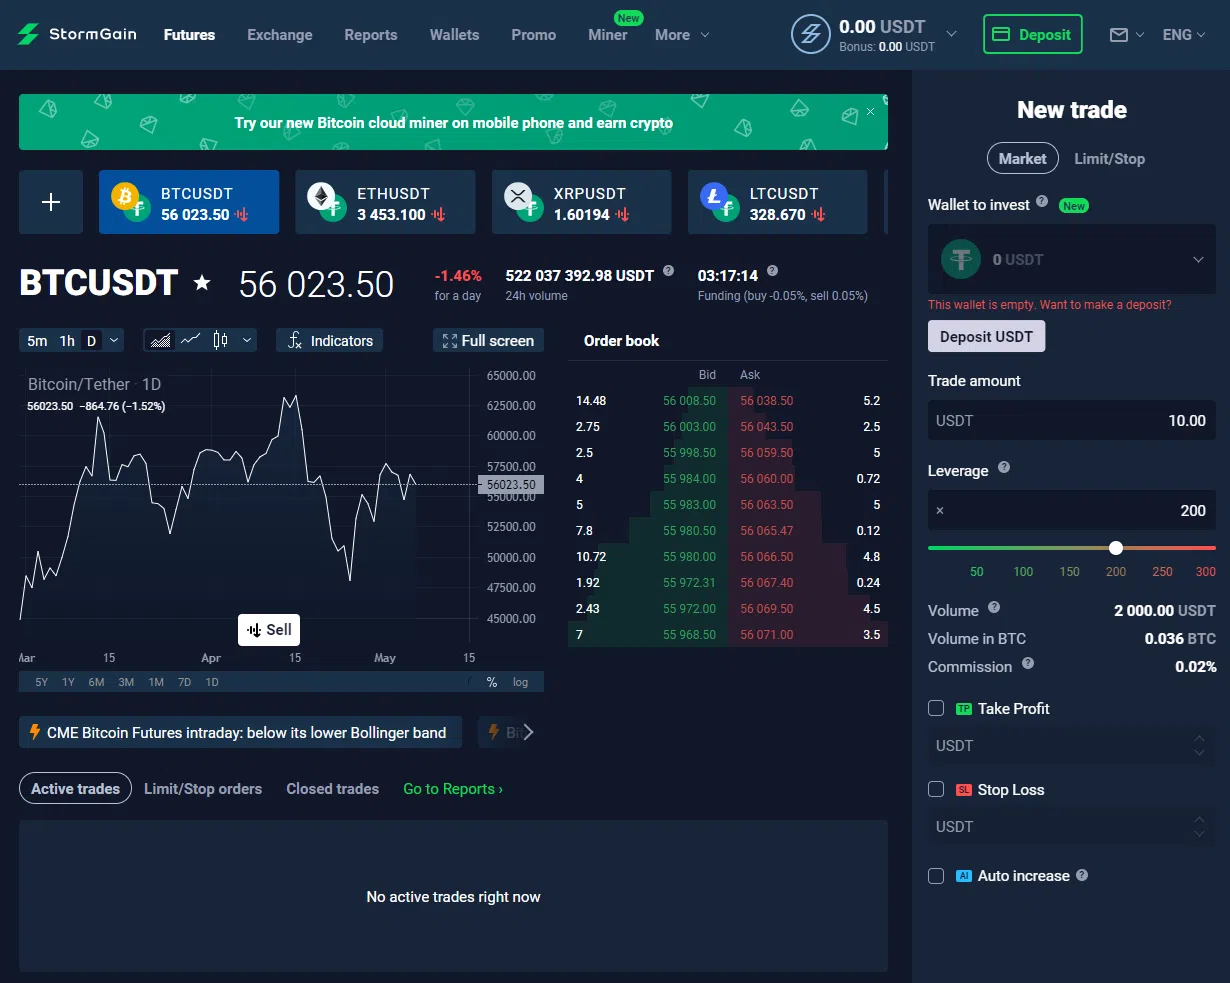1230x983 pixels.
Task: Enable the Take Profit checkbox
Action: (936, 708)
